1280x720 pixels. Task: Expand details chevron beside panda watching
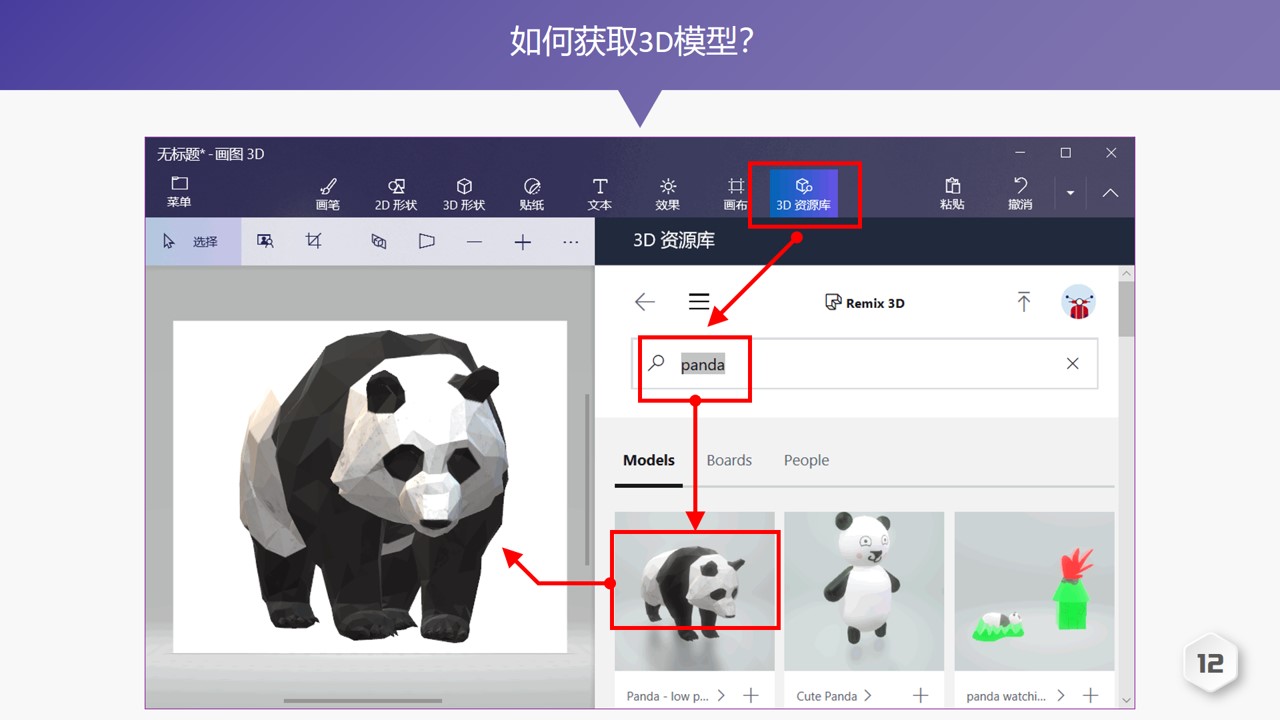pyautogui.click(x=1061, y=695)
